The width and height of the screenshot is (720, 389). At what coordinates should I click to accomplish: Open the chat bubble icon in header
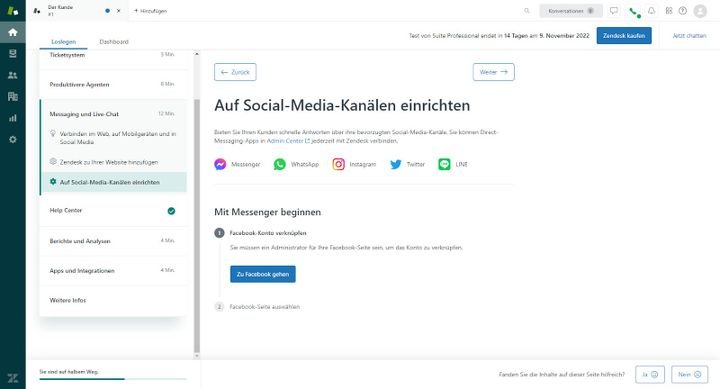pyautogui.click(x=613, y=11)
